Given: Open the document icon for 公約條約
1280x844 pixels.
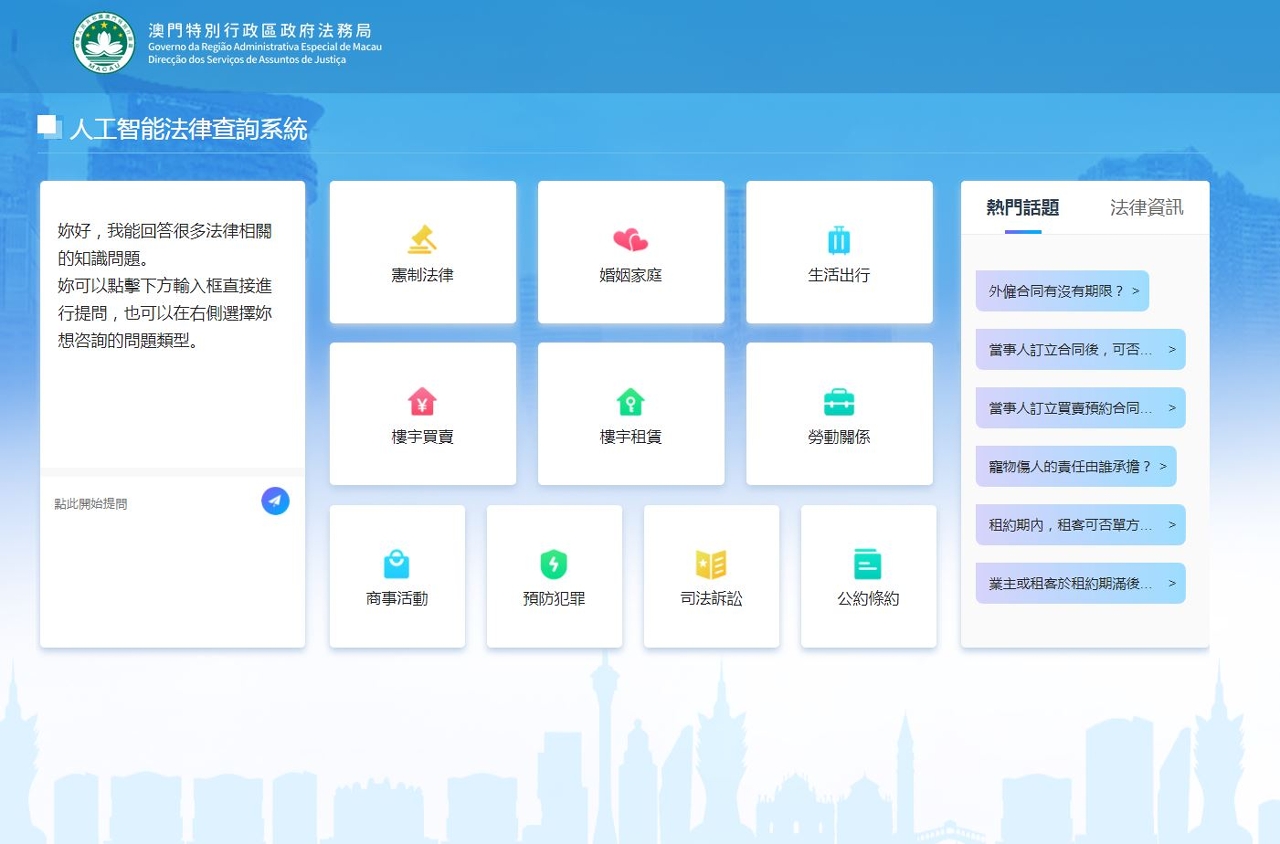Looking at the screenshot, I should pyautogui.click(x=868, y=564).
